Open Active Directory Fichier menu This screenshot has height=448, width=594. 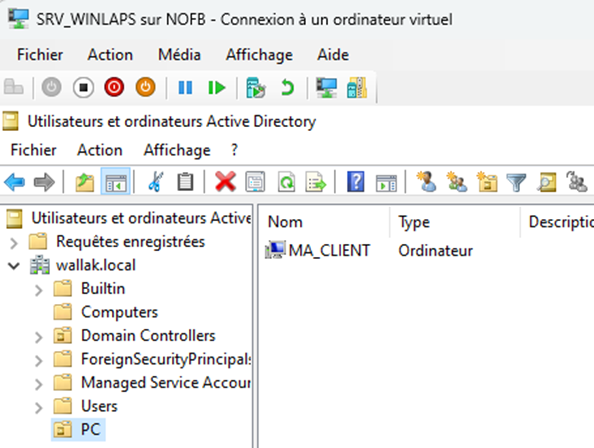33,150
